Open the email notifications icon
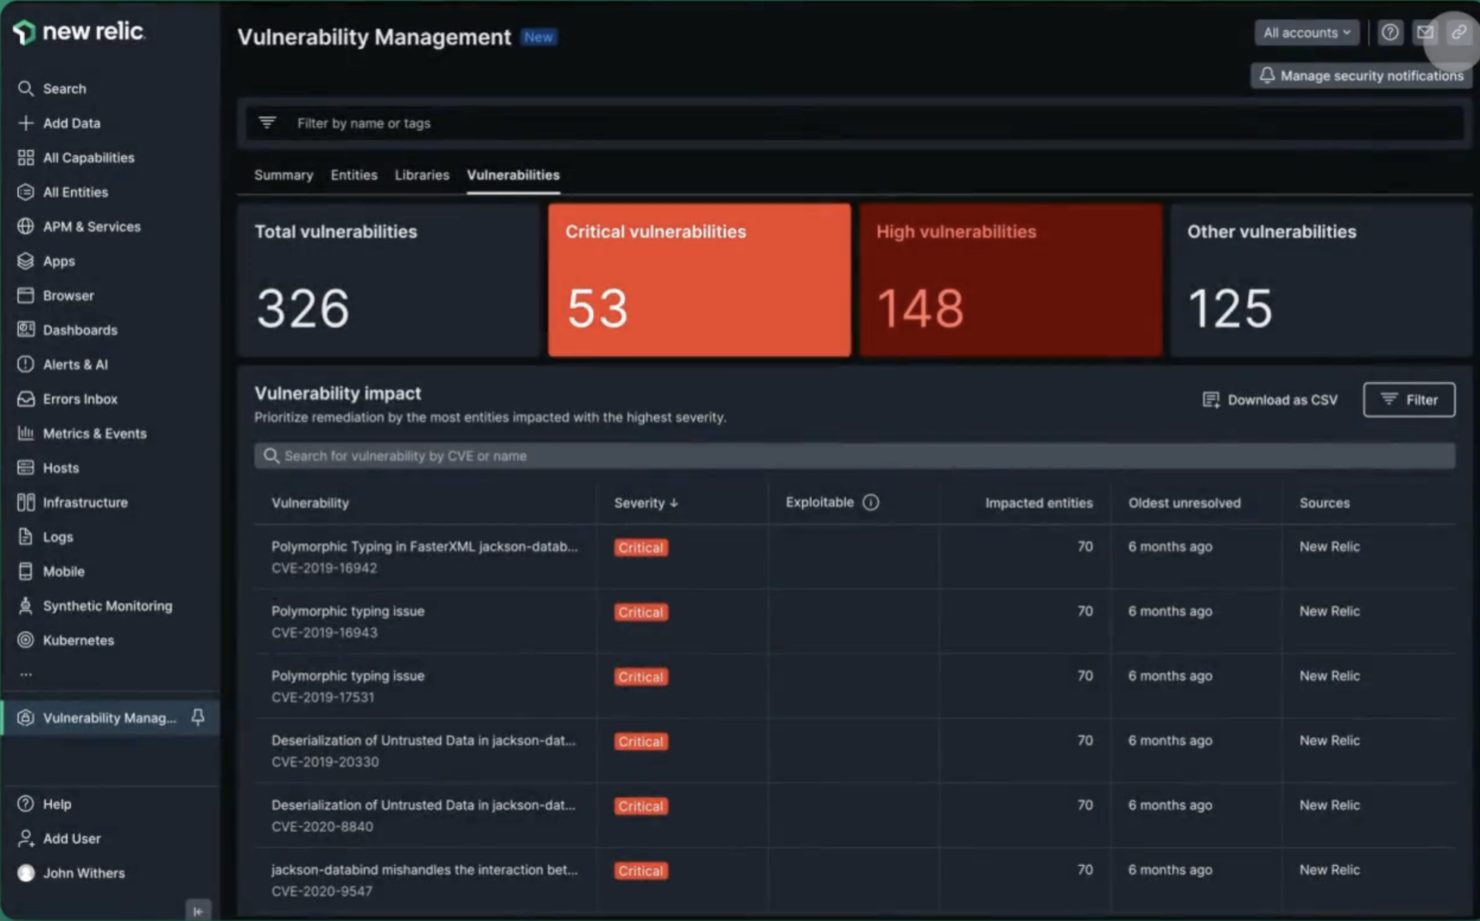 (x=1424, y=32)
